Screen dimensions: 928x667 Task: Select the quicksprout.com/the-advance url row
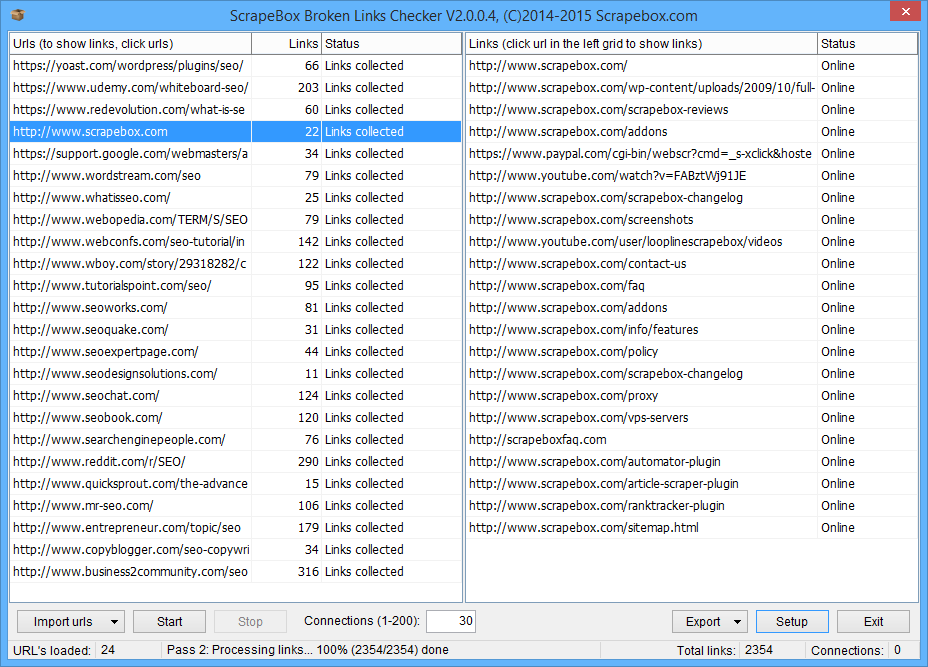(x=235, y=484)
